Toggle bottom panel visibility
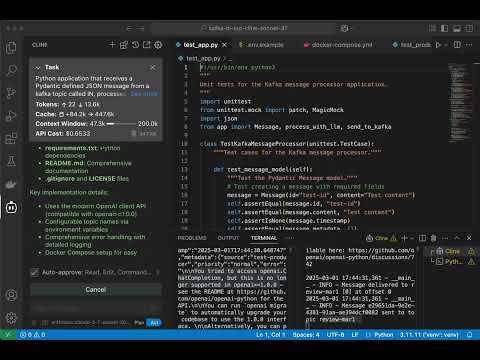480x360 pixels. [457, 28]
